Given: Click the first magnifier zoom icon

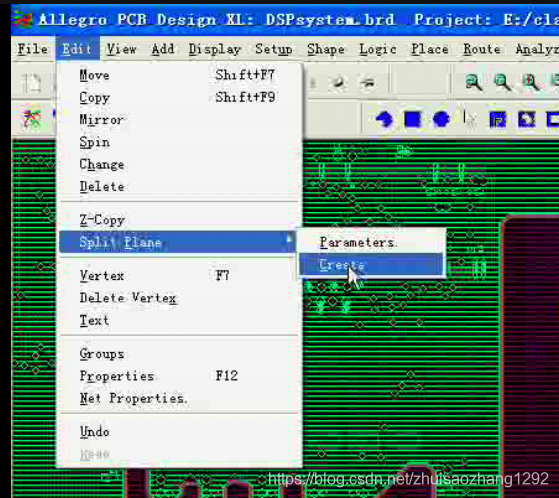Looking at the screenshot, I should (474, 83).
